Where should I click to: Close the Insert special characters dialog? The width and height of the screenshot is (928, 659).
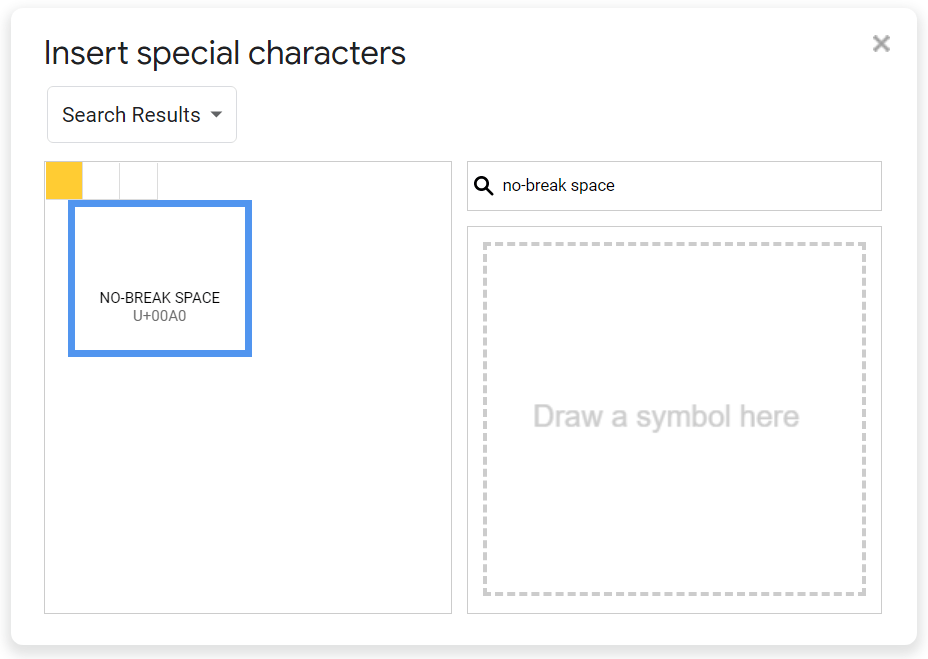click(x=881, y=43)
